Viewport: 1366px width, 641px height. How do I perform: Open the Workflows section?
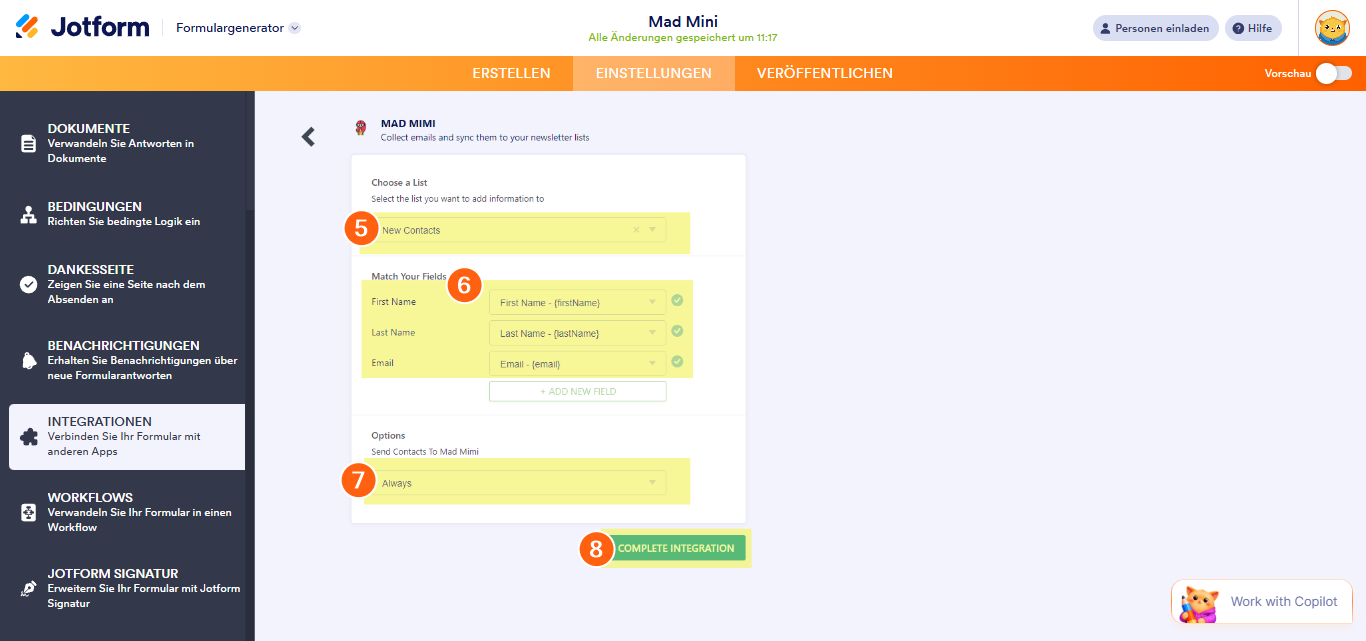click(x=90, y=512)
